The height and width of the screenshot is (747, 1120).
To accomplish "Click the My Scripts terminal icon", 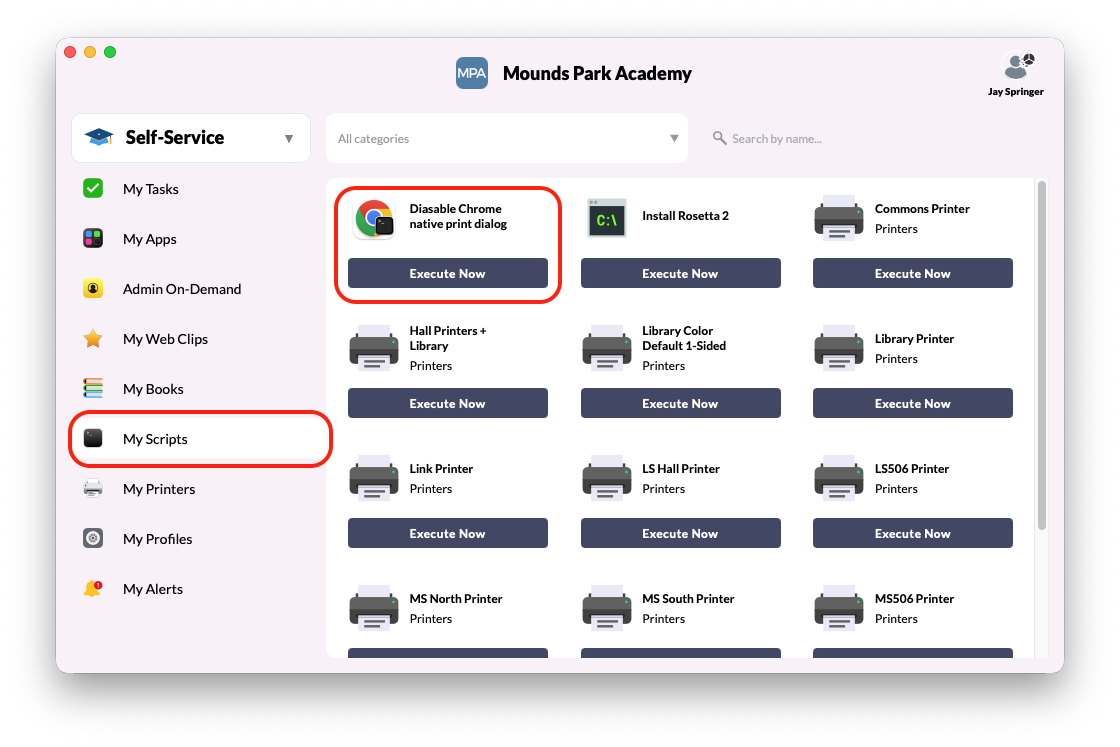I will click(93, 438).
